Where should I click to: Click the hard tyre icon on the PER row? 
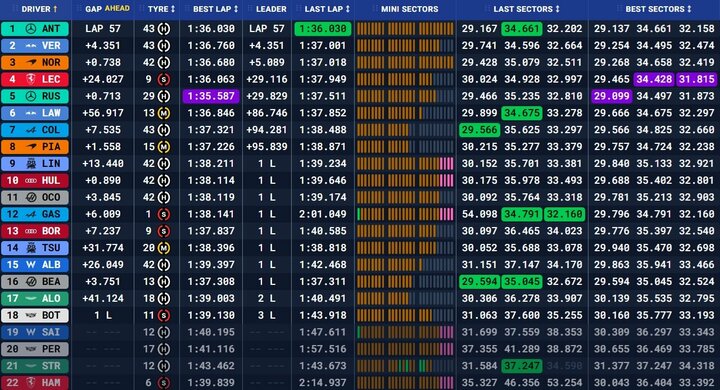[x=163, y=349]
